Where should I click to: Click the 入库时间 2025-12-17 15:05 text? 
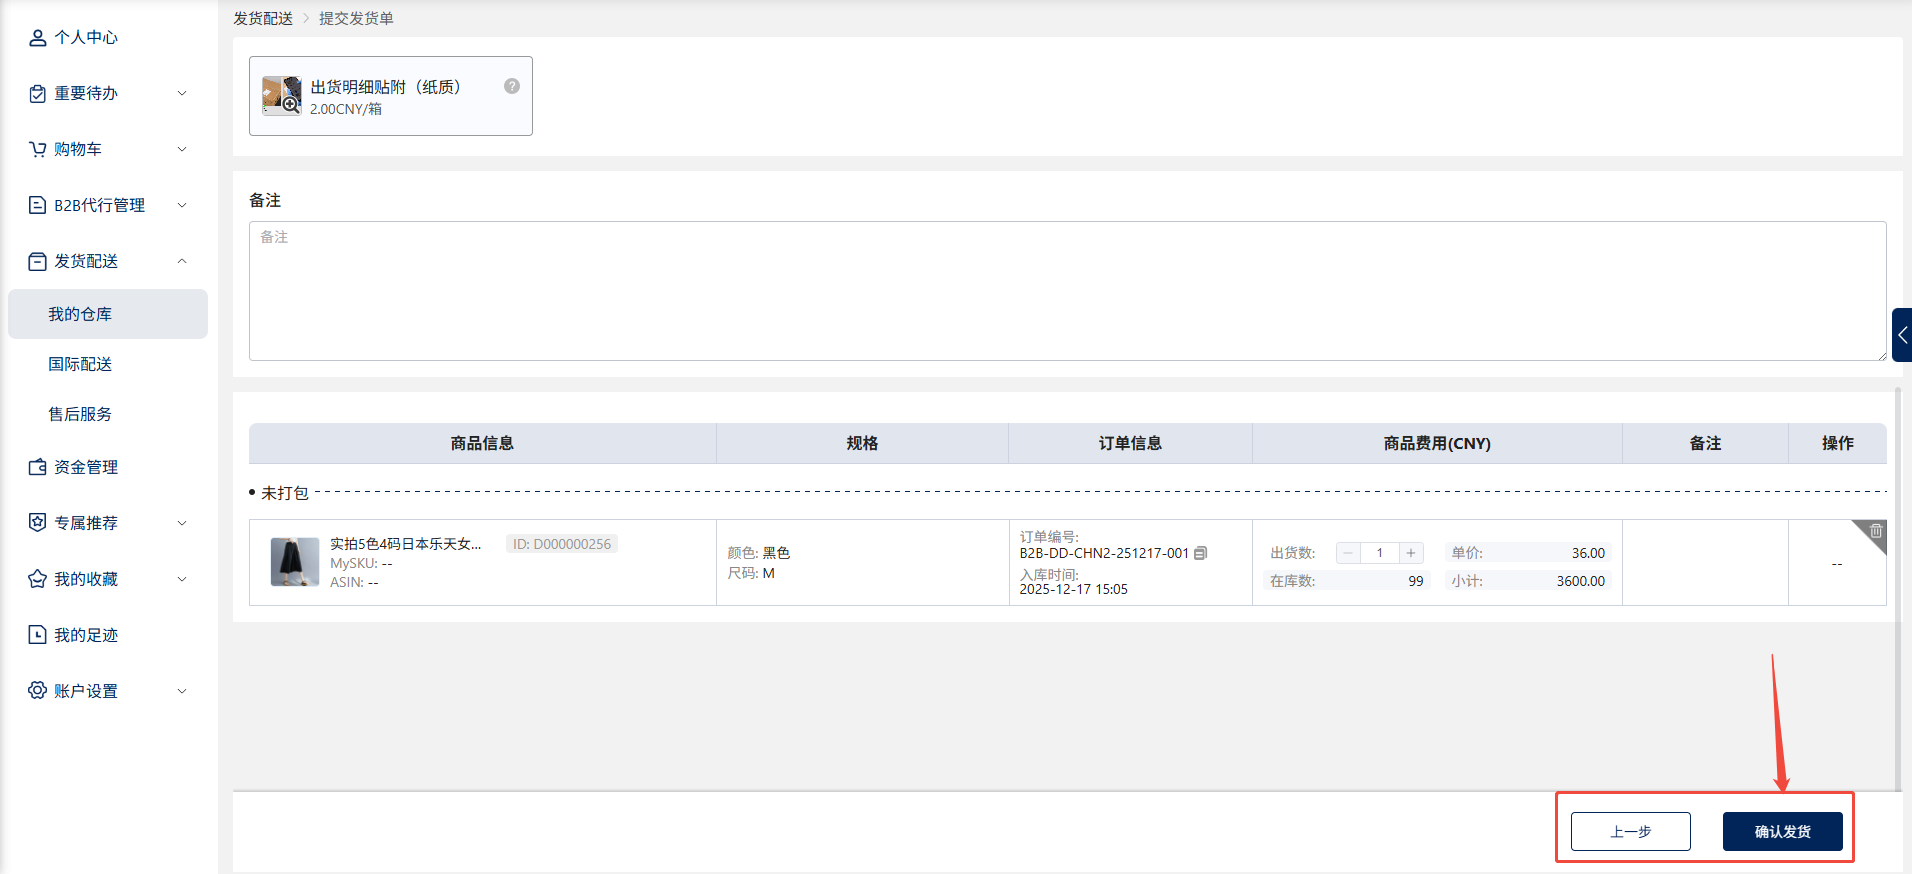(x=1073, y=589)
